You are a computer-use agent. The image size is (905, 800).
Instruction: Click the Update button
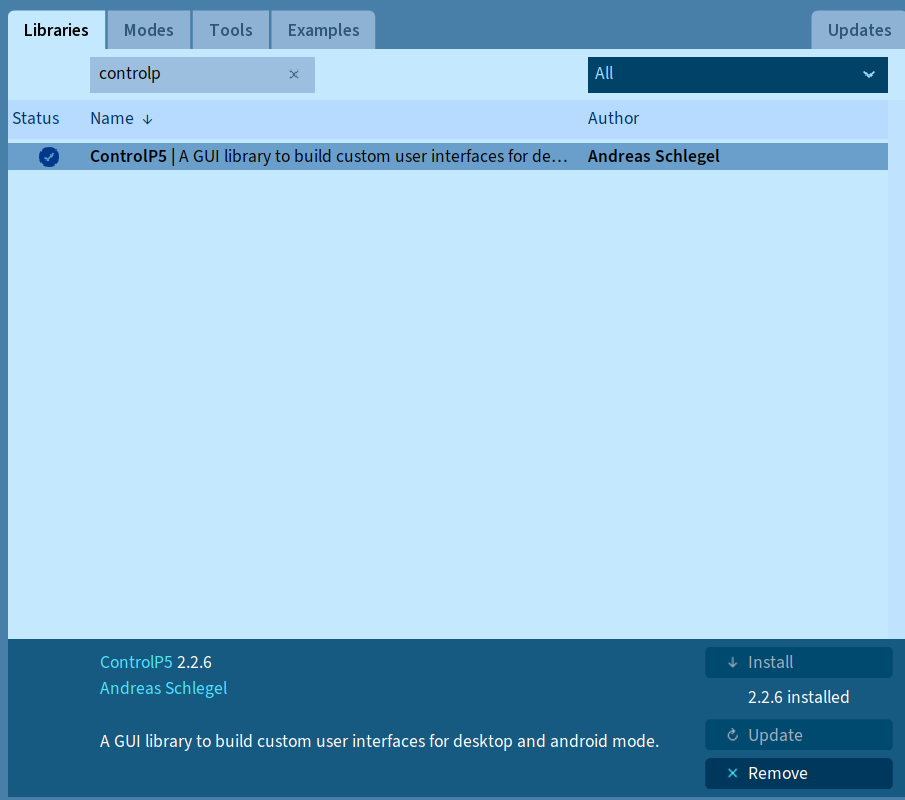799,735
